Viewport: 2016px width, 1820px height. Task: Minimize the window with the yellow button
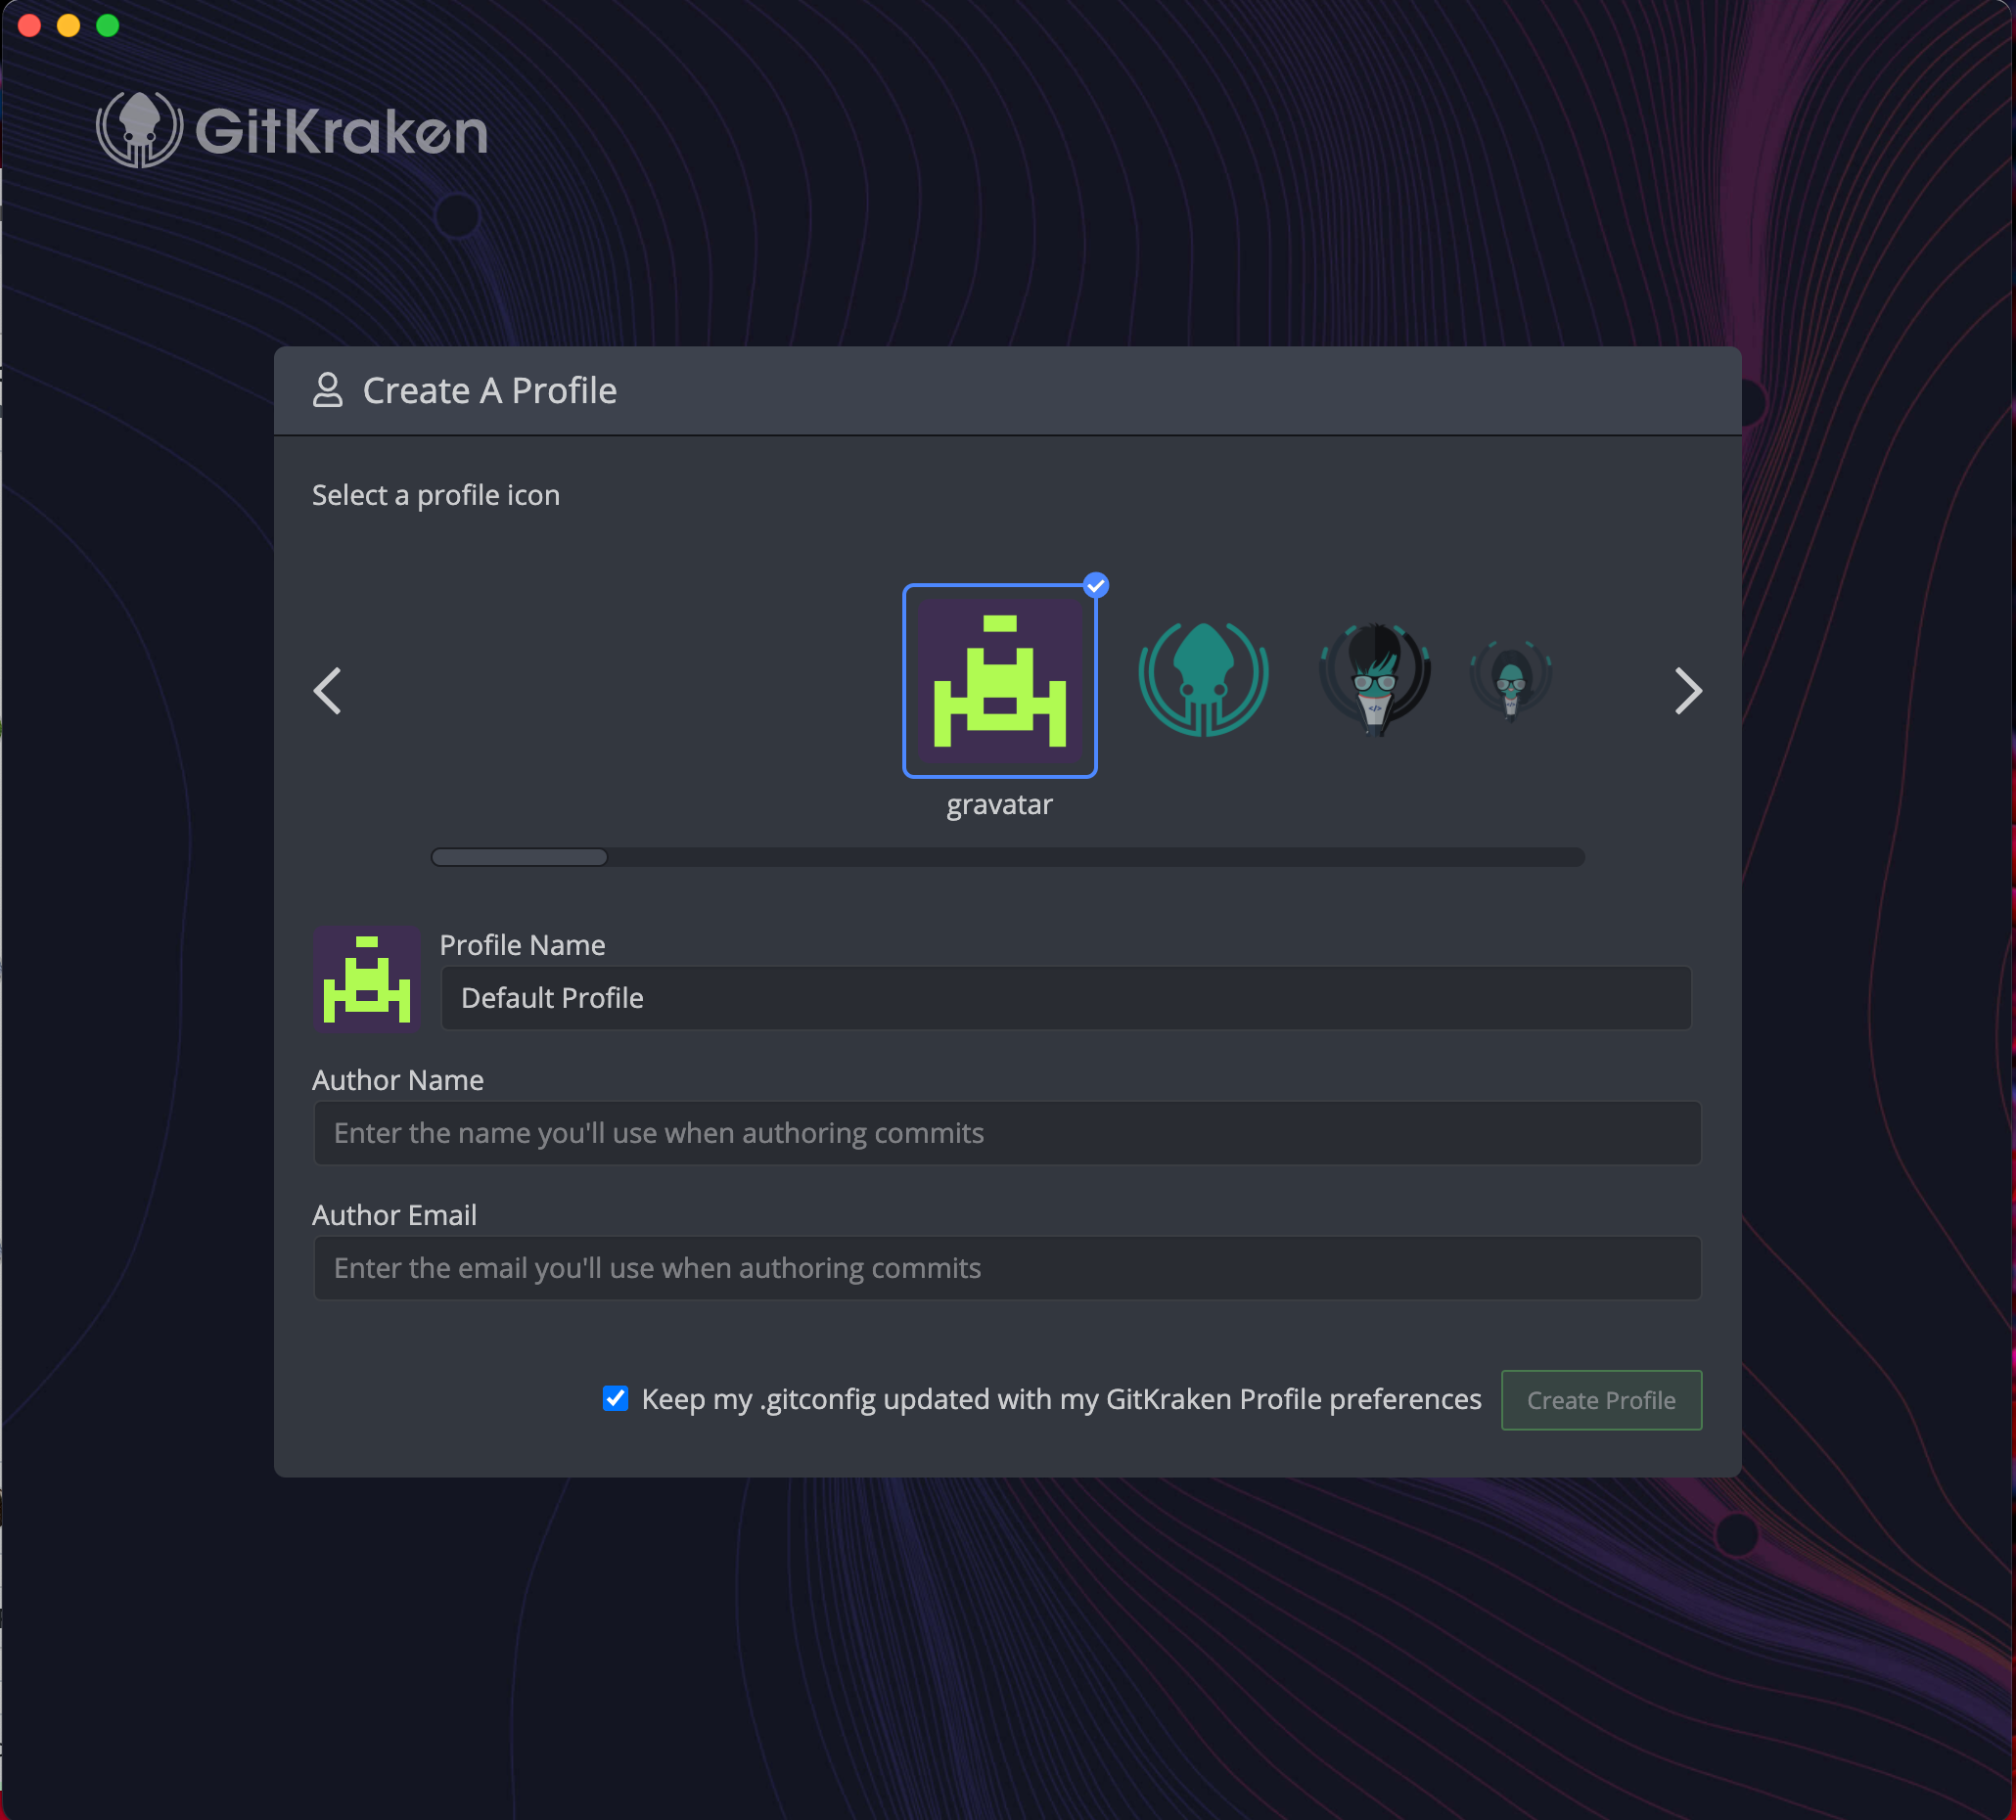tap(68, 25)
